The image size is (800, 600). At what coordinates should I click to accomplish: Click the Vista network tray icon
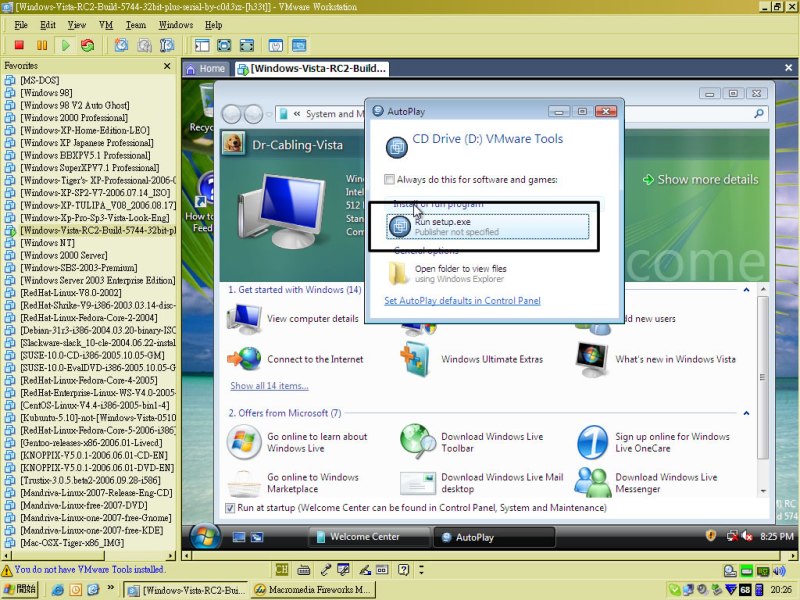point(732,536)
